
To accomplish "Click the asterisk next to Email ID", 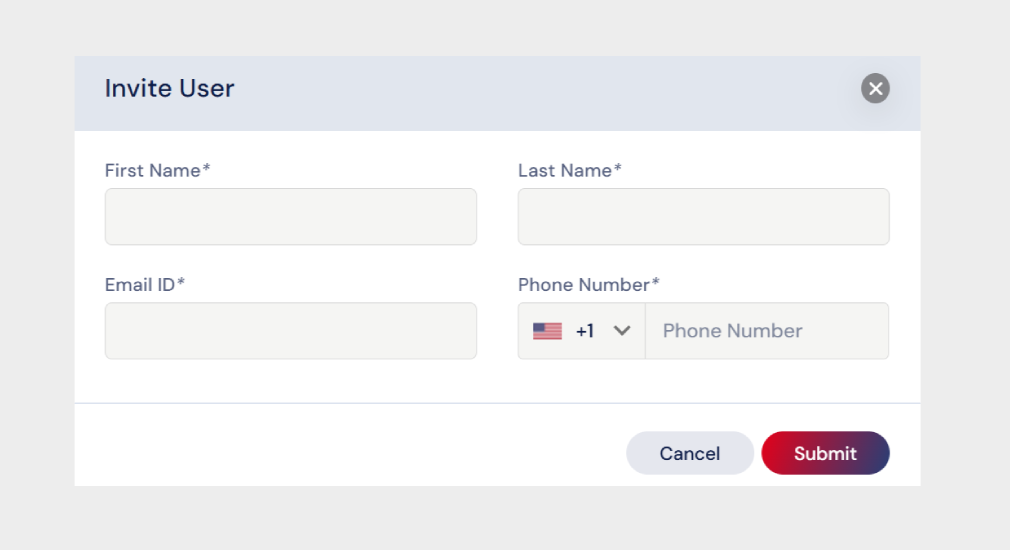I will (x=181, y=284).
